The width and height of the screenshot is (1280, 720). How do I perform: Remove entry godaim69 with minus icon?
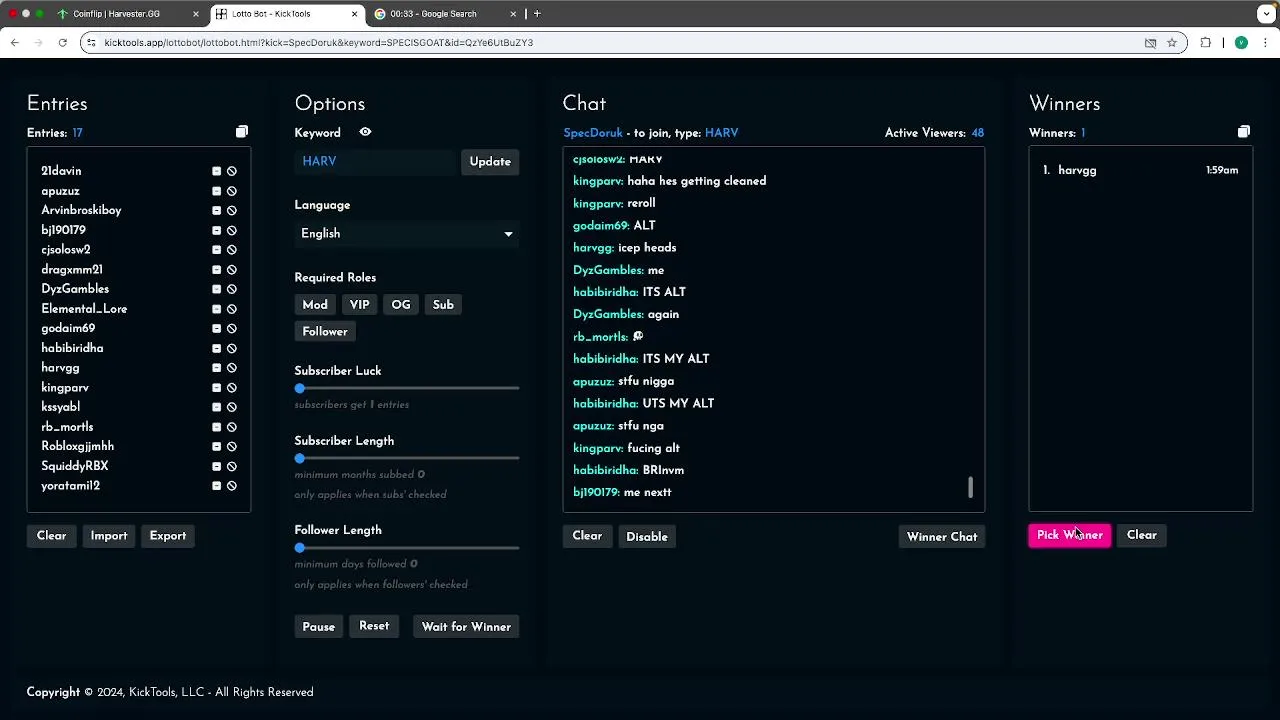216,329
